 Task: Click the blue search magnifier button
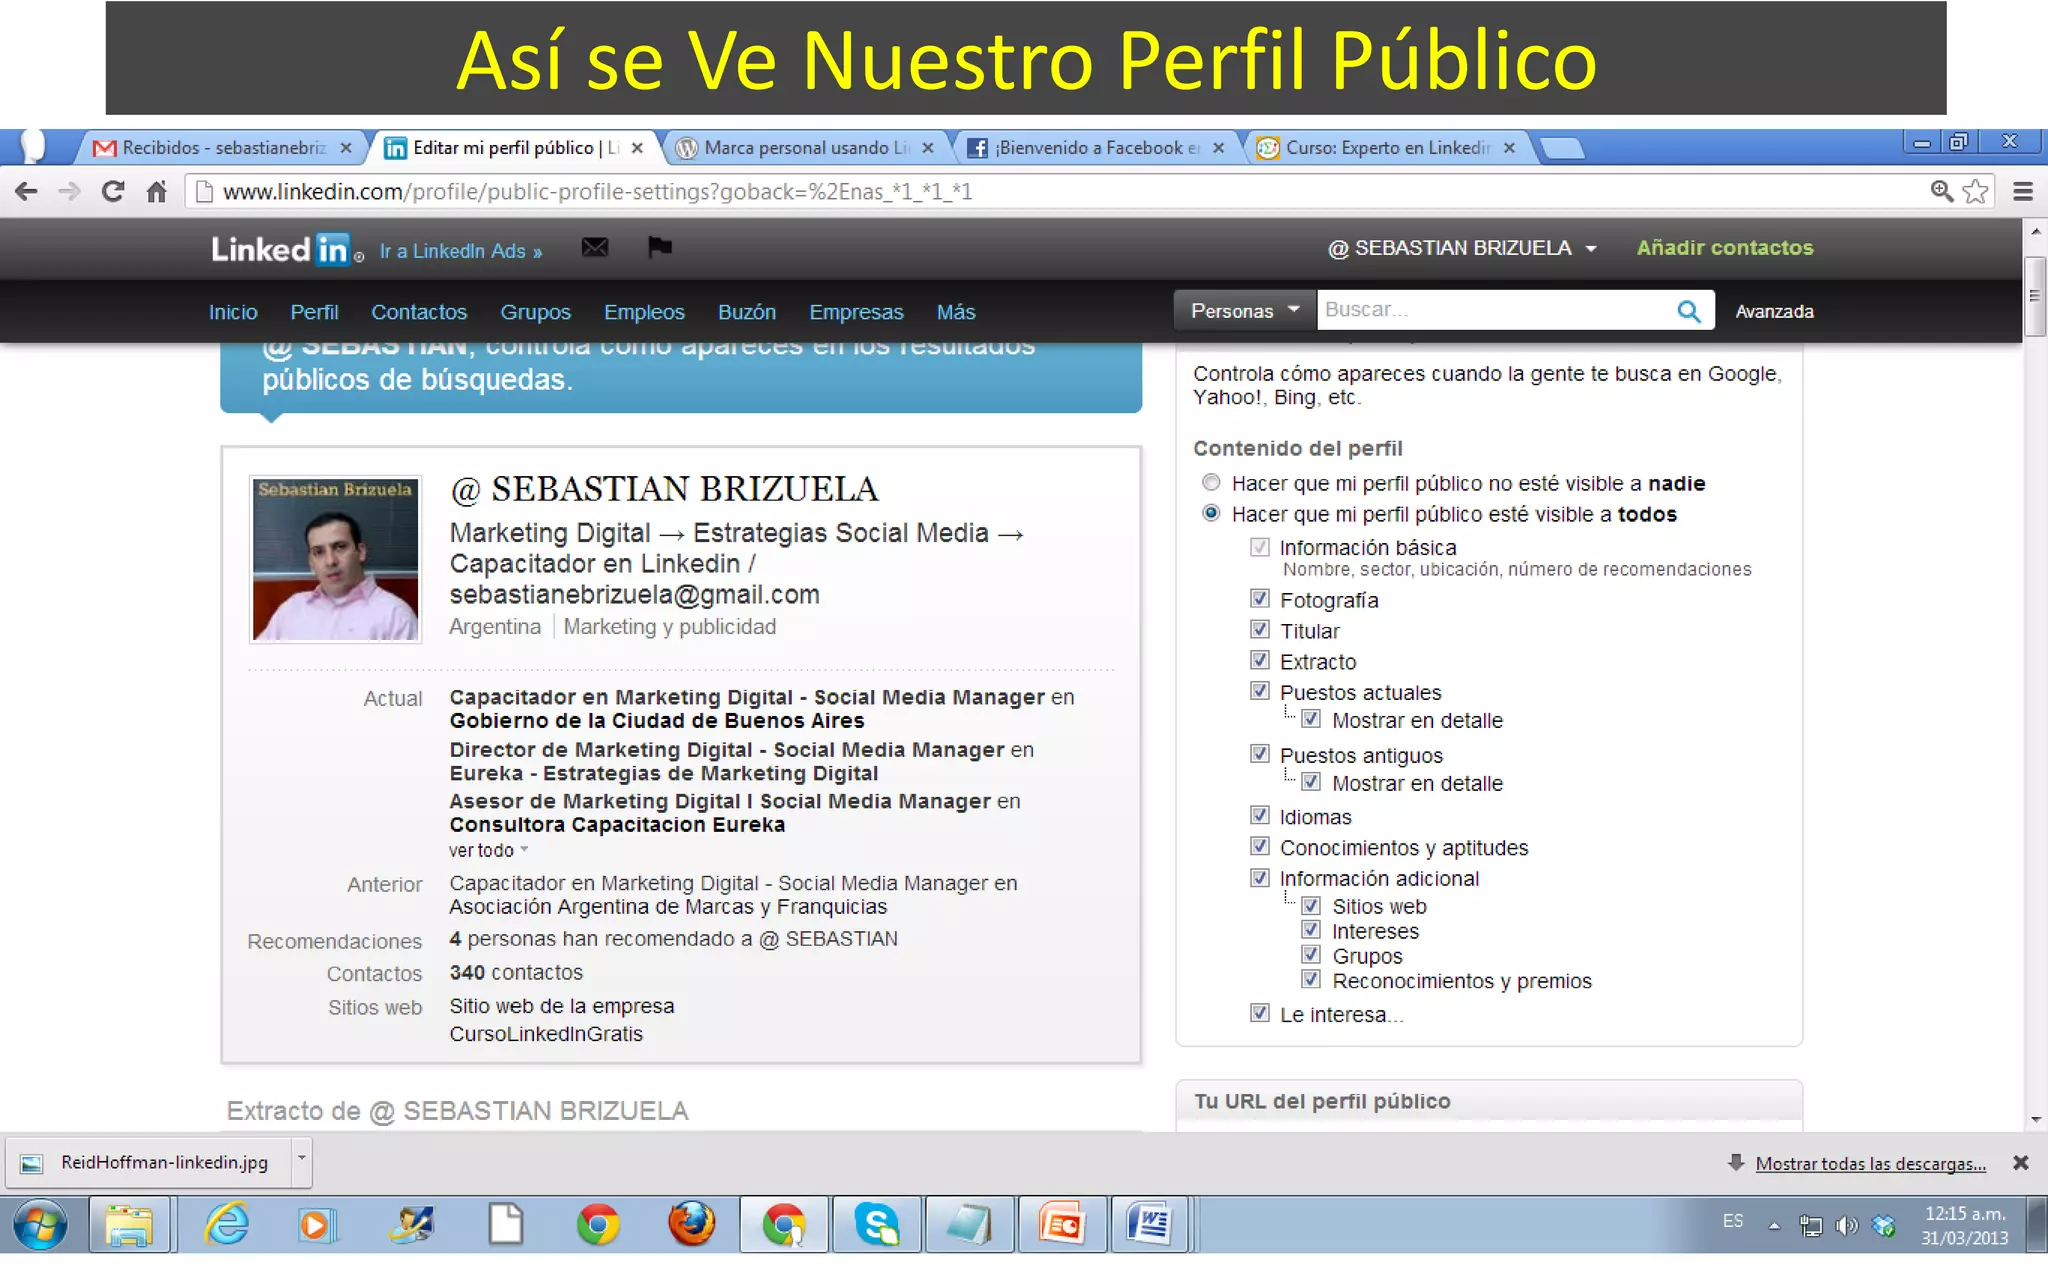1689,311
